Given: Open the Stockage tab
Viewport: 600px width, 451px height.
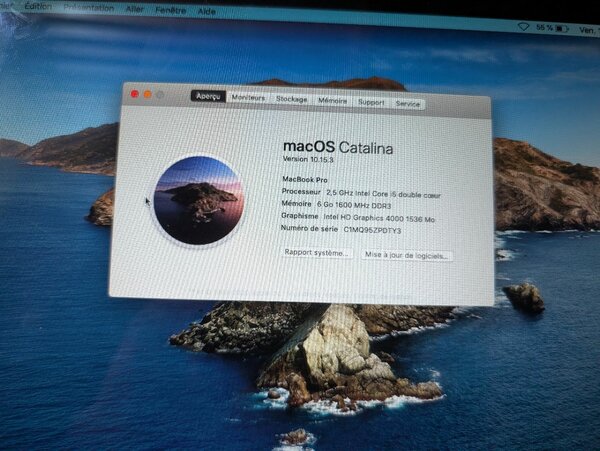Looking at the screenshot, I should coord(292,99).
